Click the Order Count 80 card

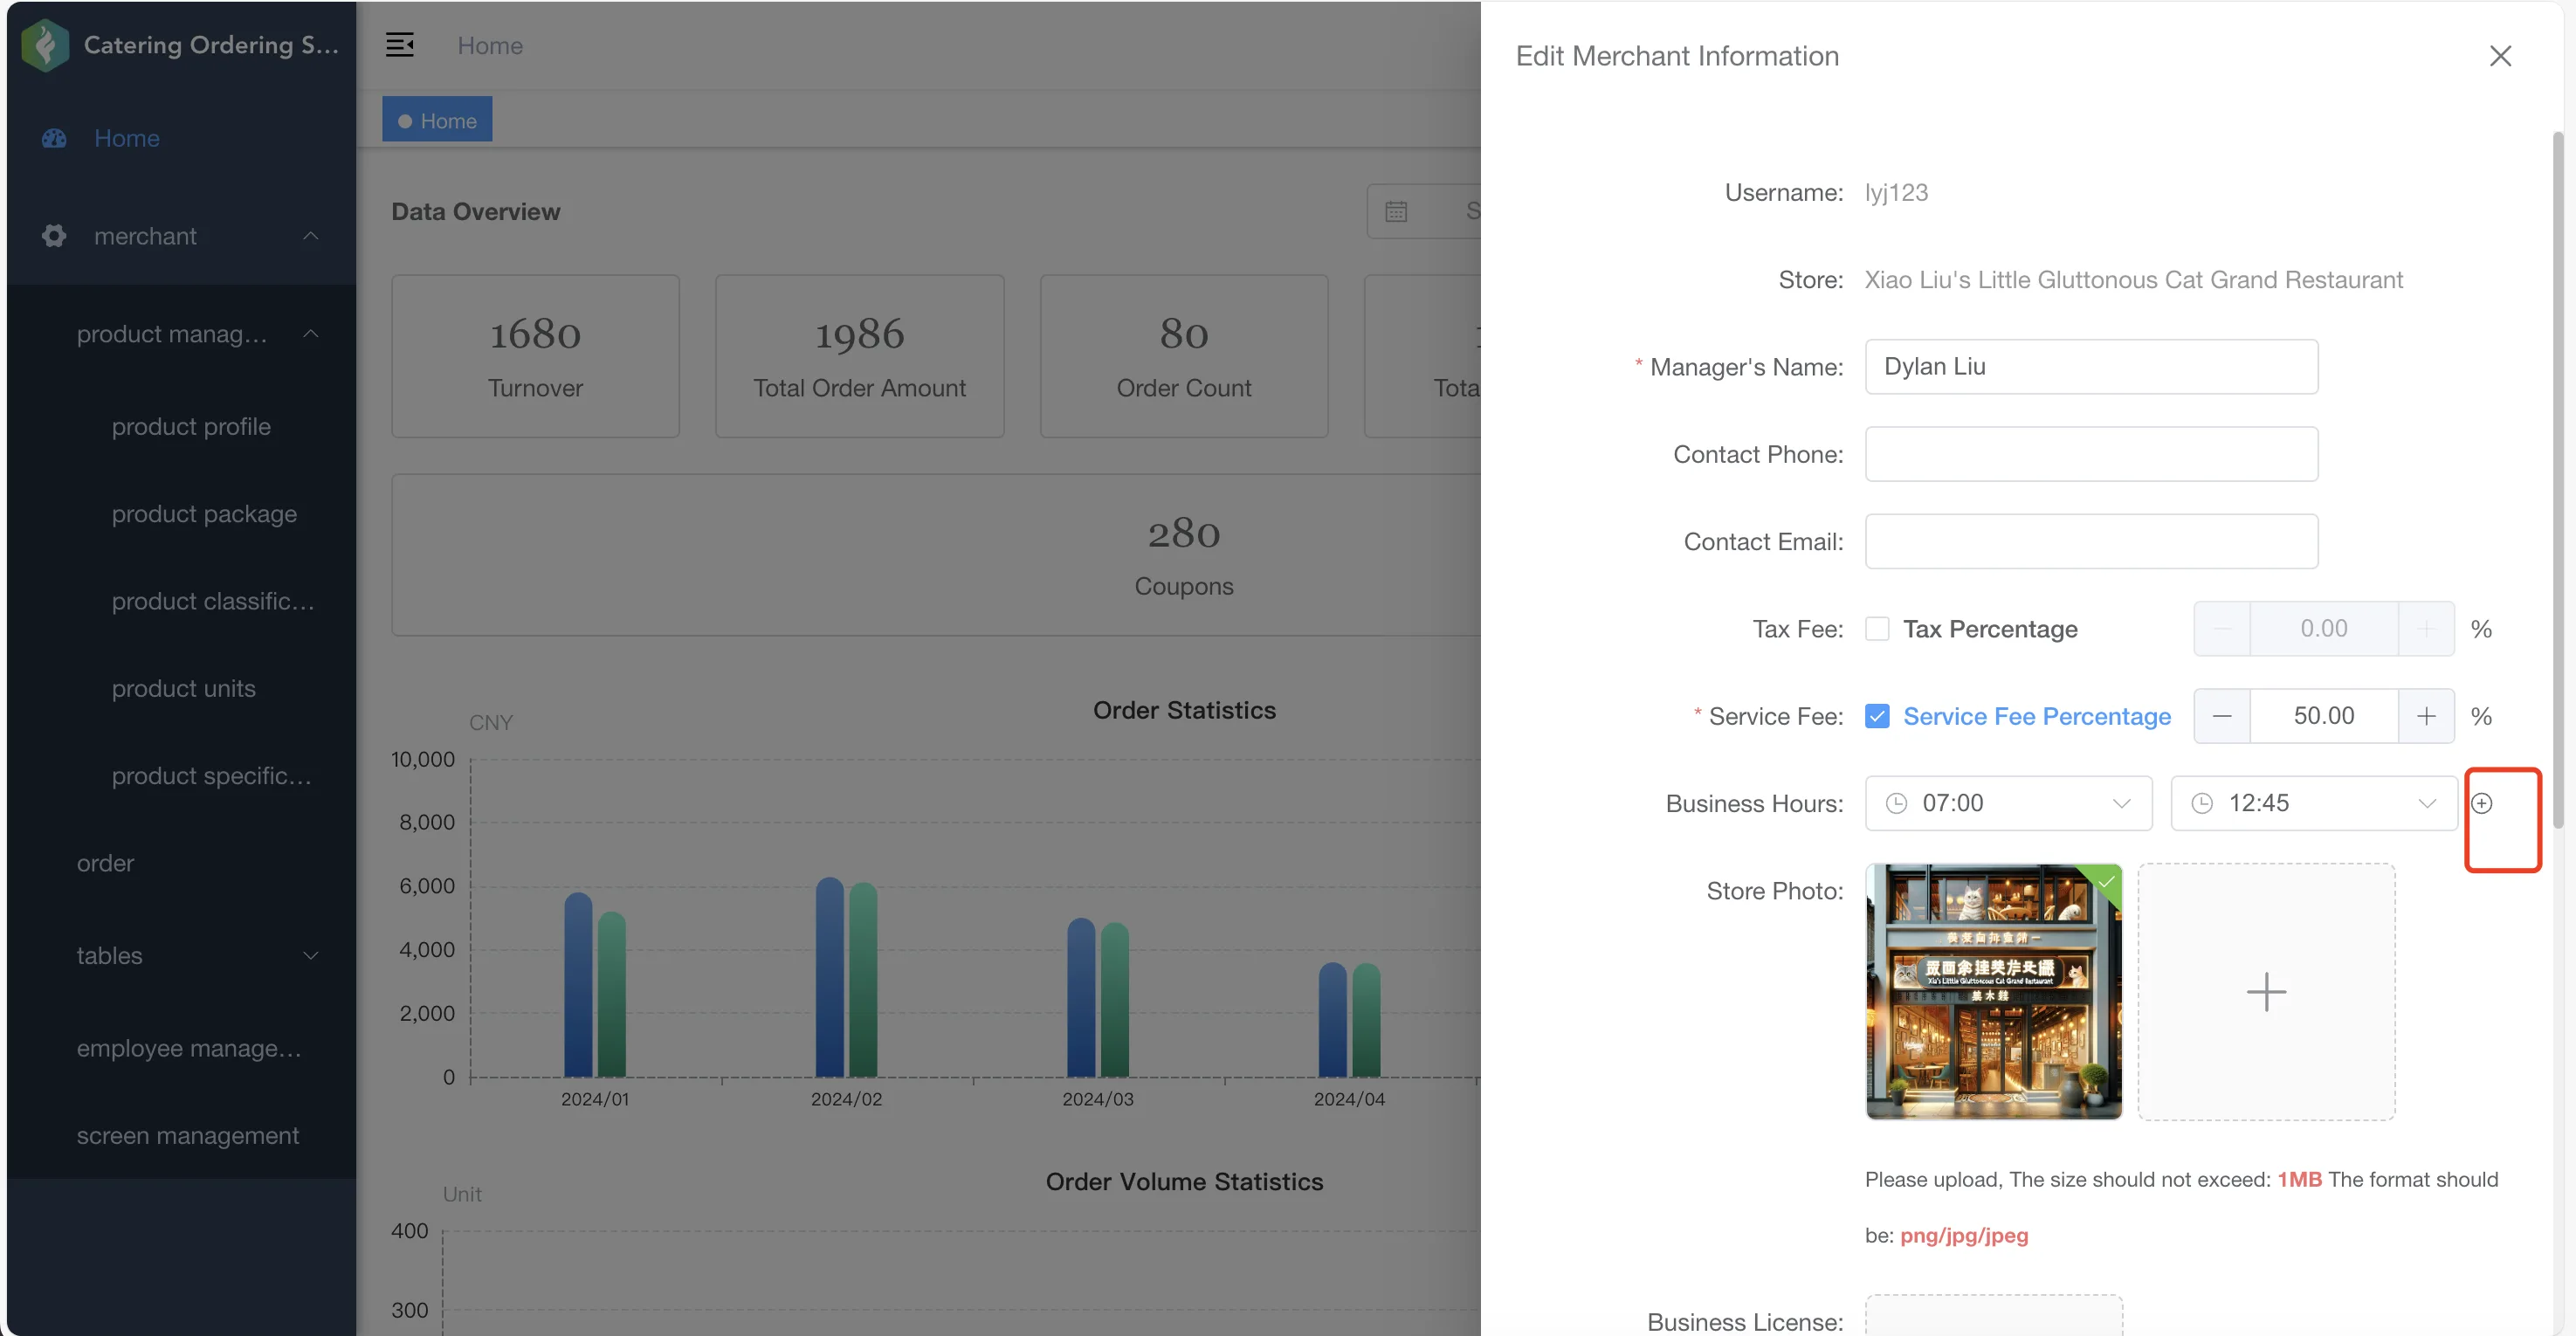point(1184,356)
